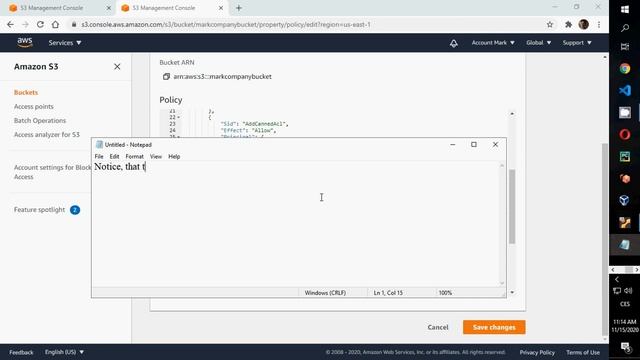Open the Chrome profile avatar

pyautogui.click(x=584, y=24)
